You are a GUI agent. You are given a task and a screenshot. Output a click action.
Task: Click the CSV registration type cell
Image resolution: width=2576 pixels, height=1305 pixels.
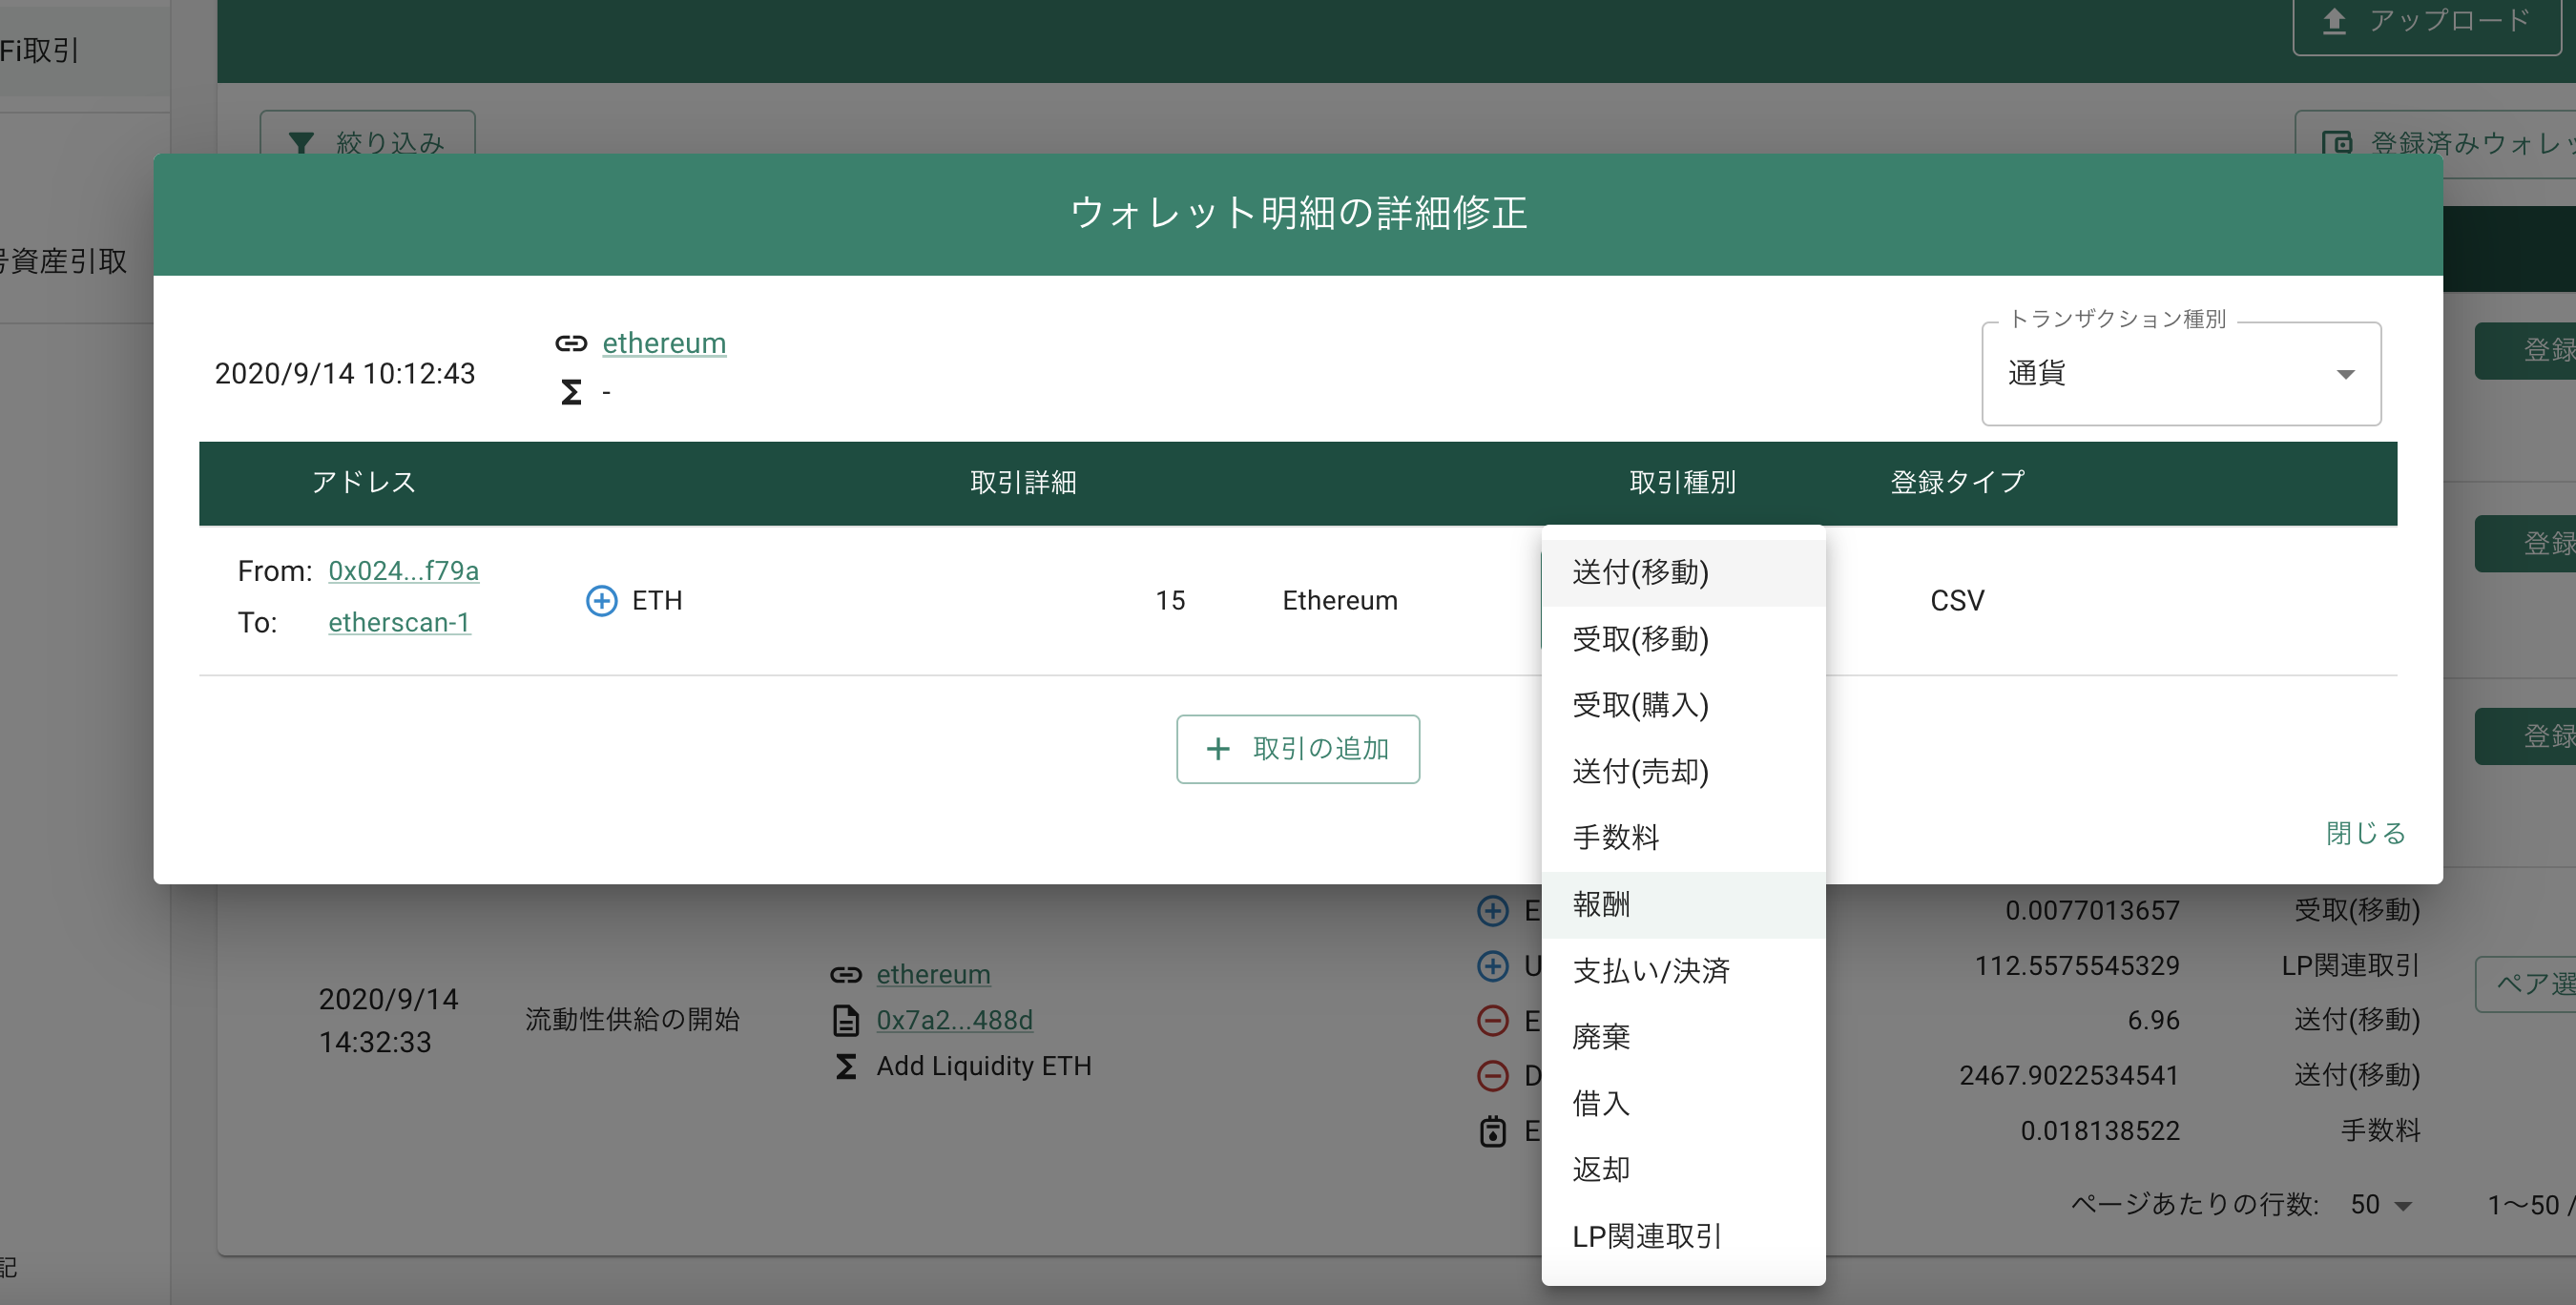click(x=1957, y=600)
